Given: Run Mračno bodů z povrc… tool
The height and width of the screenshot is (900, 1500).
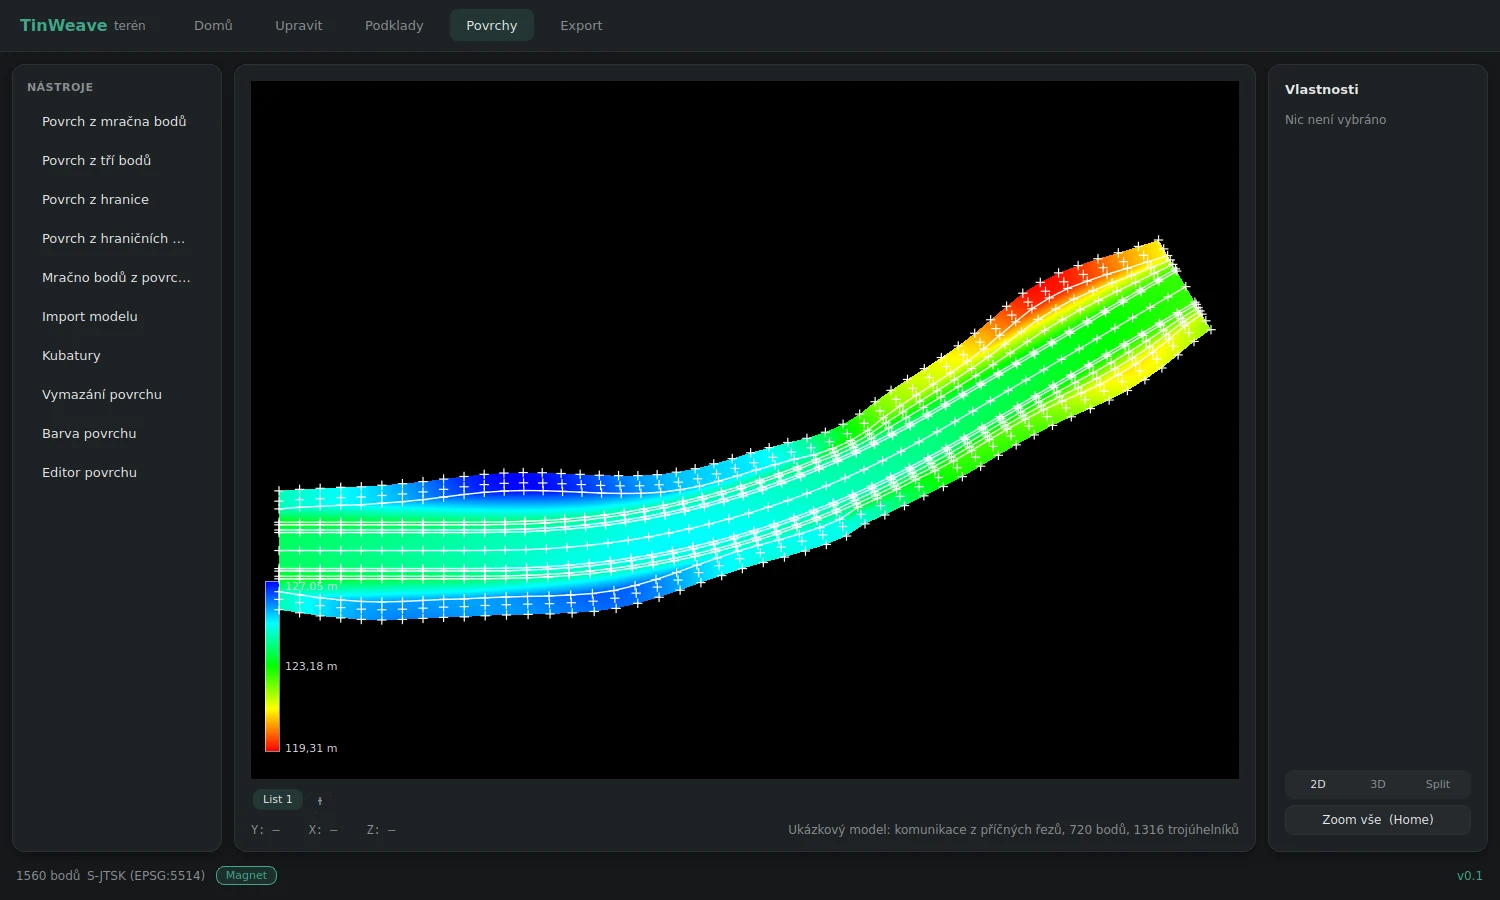Looking at the screenshot, I should [x=117, y=277].
